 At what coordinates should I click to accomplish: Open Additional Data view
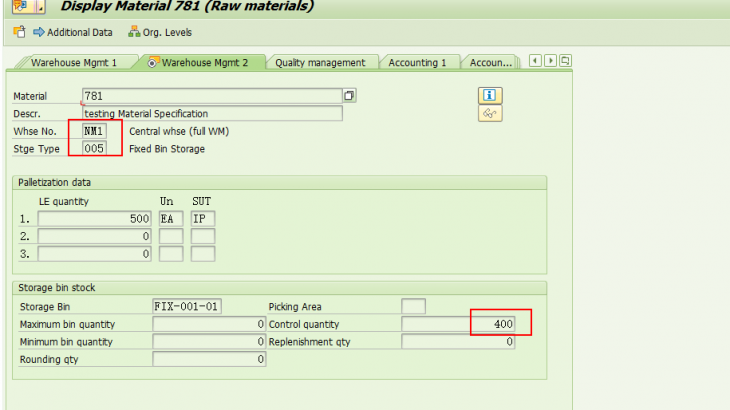tap(72, 32)
